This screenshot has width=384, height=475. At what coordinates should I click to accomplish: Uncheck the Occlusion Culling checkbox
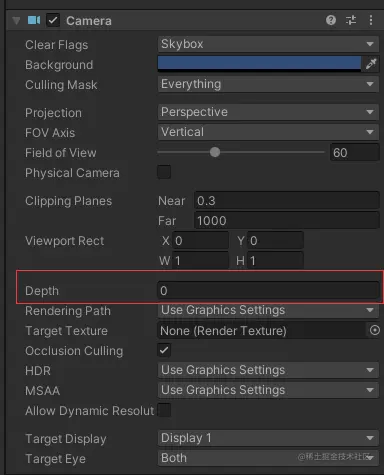tap(164, 350)
